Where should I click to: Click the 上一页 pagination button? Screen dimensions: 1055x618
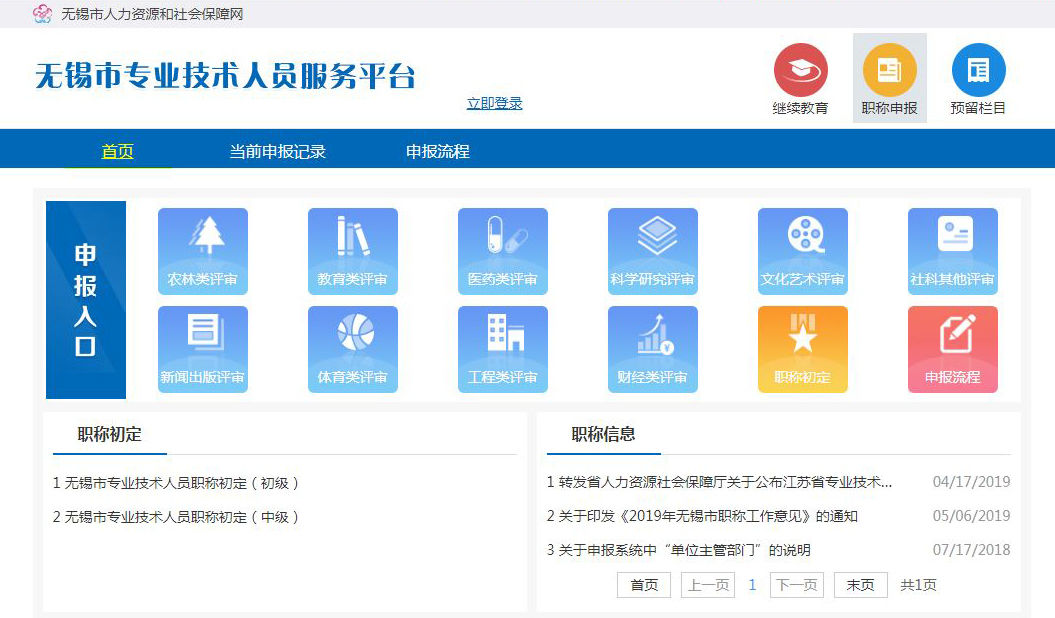pos(708,585)
